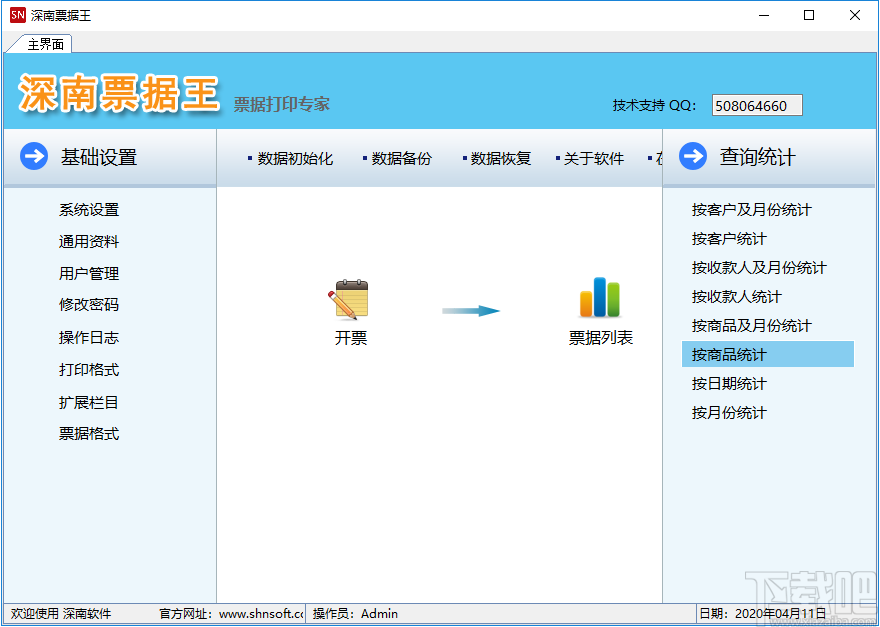Open the 票据列表 bar chart icon

[600, 298]
